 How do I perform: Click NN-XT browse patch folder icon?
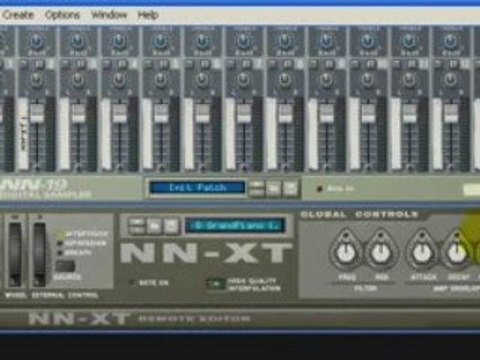click(154, 226)
